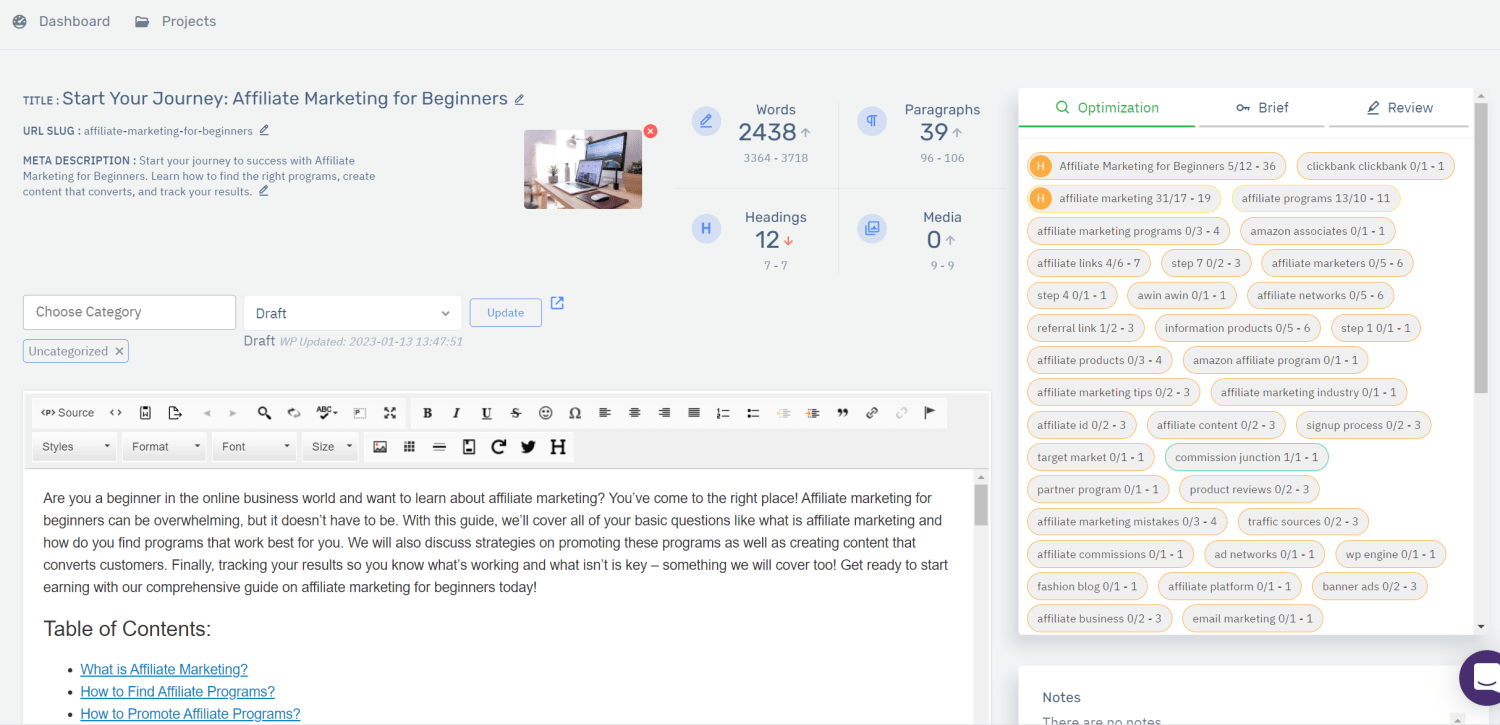Open the Review tab
Screen dimensions: 1500x725
click(1399, 108)
